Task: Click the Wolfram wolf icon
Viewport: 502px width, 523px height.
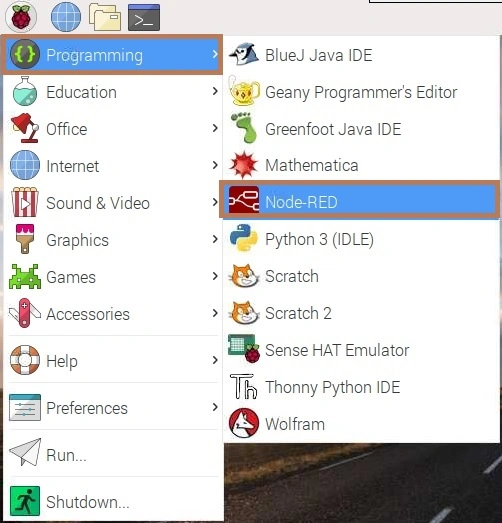Action: coord(244,423)
